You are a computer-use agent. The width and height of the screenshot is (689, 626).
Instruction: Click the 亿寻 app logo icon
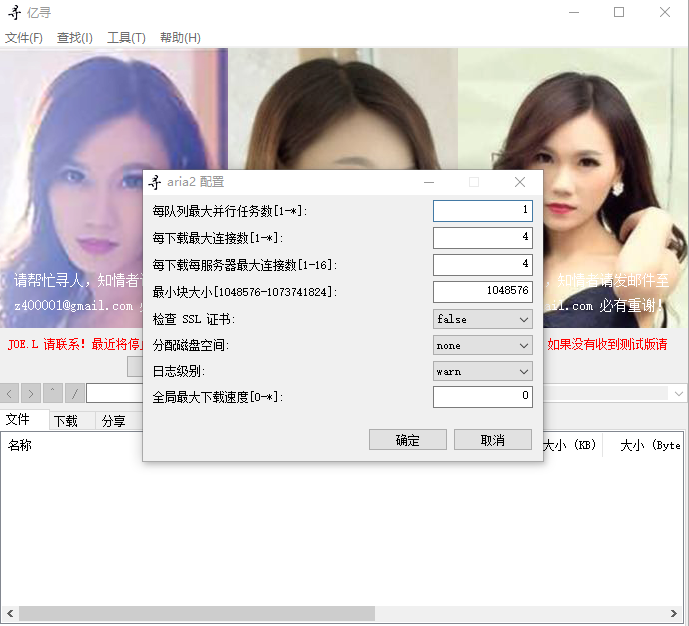click(13, 12)
